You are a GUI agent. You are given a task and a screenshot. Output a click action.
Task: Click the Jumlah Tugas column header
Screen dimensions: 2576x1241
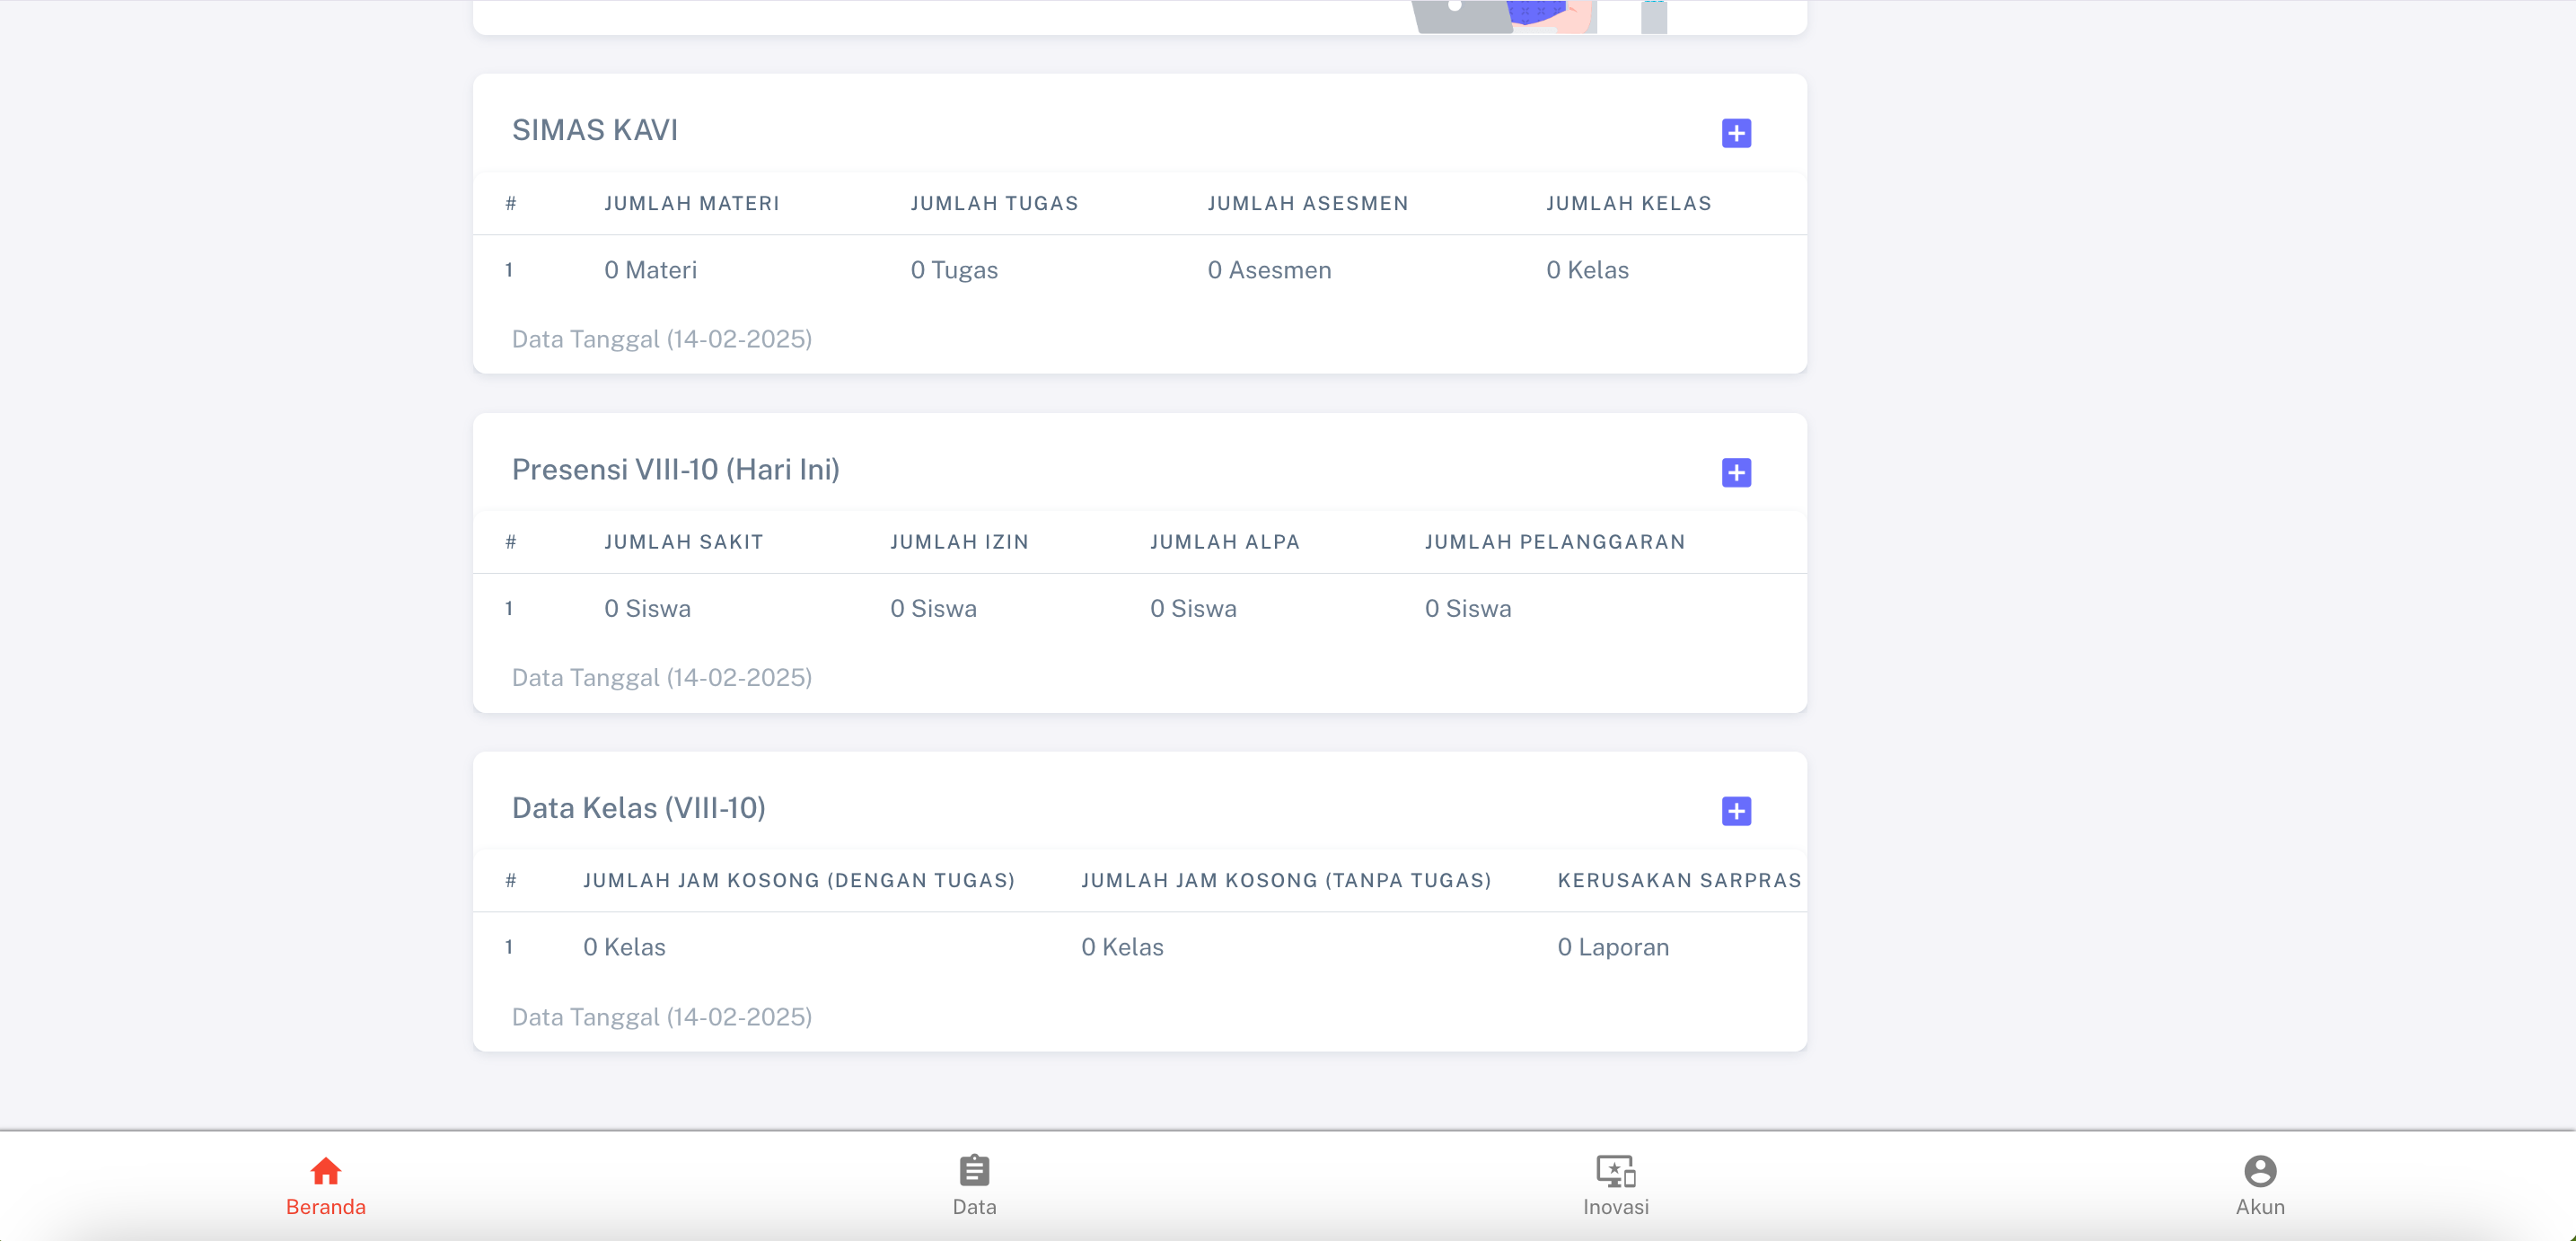coord(994,203)
